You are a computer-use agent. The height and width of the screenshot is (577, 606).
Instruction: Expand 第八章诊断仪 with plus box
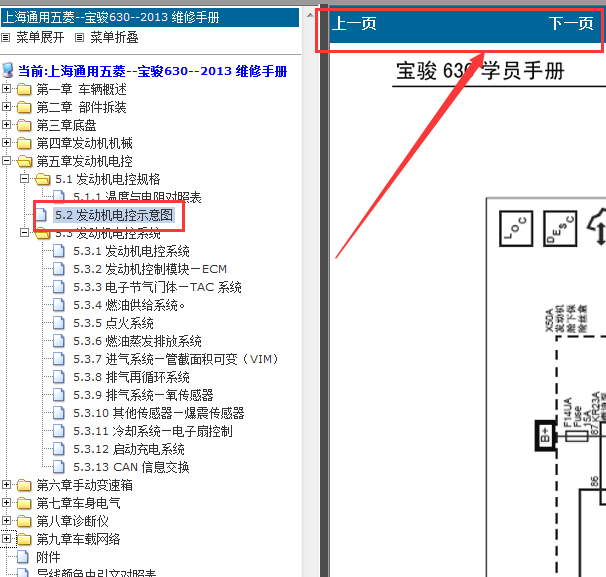coord(6,520)
